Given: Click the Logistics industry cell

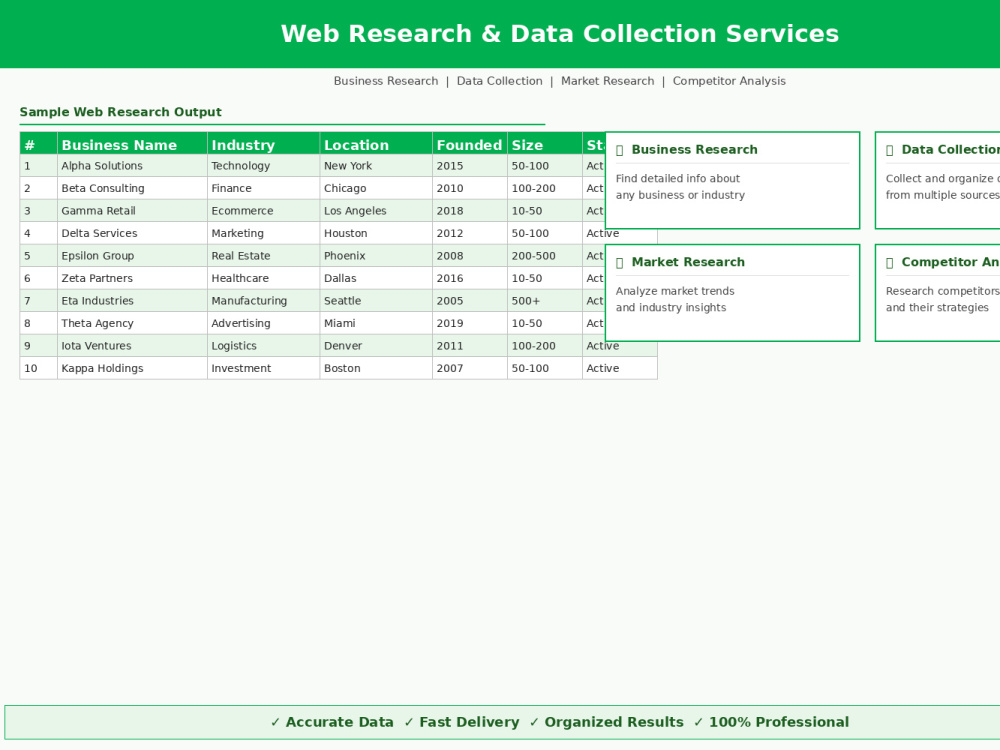Looking at the screenshot, I should pyautogui.click(x=263, y=346).
